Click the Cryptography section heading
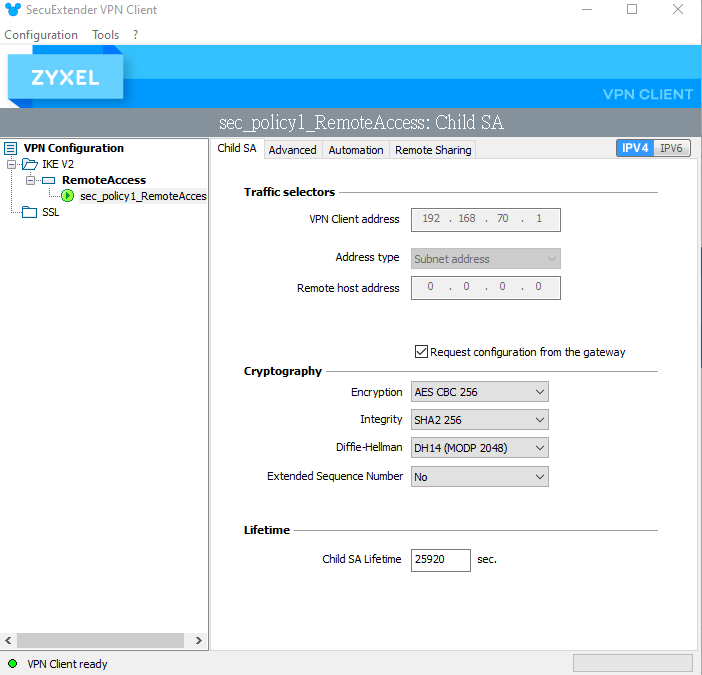This screenshot has height=675, width=702. click(x=283, y=371)
